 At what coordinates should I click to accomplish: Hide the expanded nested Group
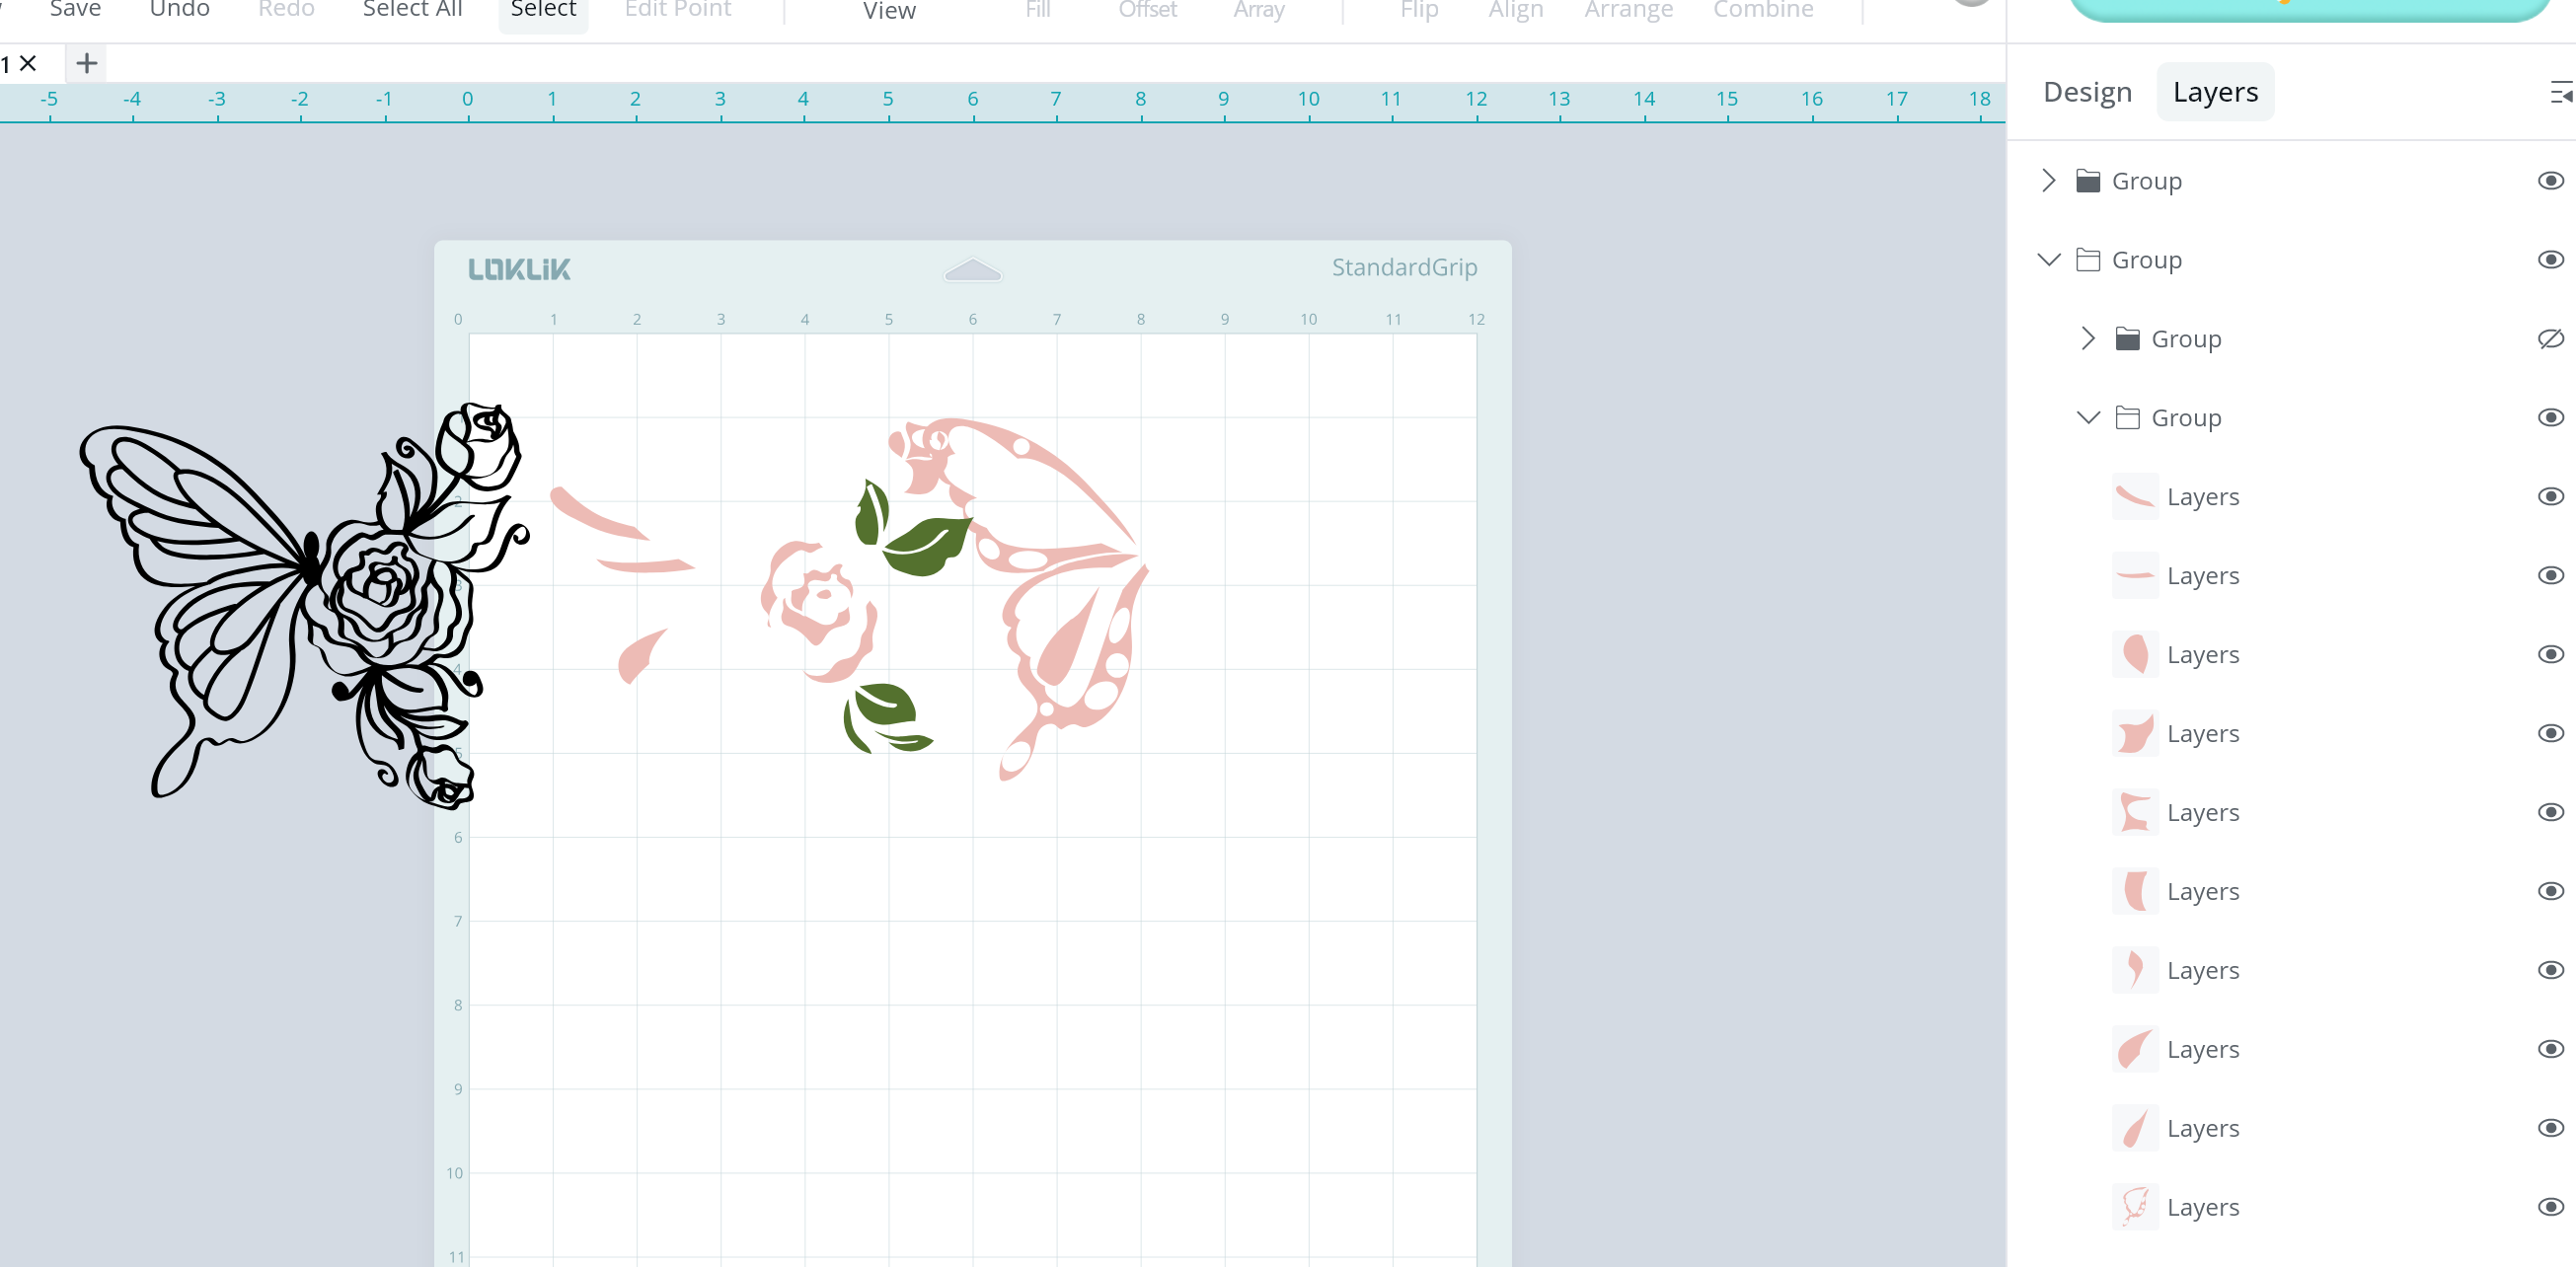[2550, 418]
